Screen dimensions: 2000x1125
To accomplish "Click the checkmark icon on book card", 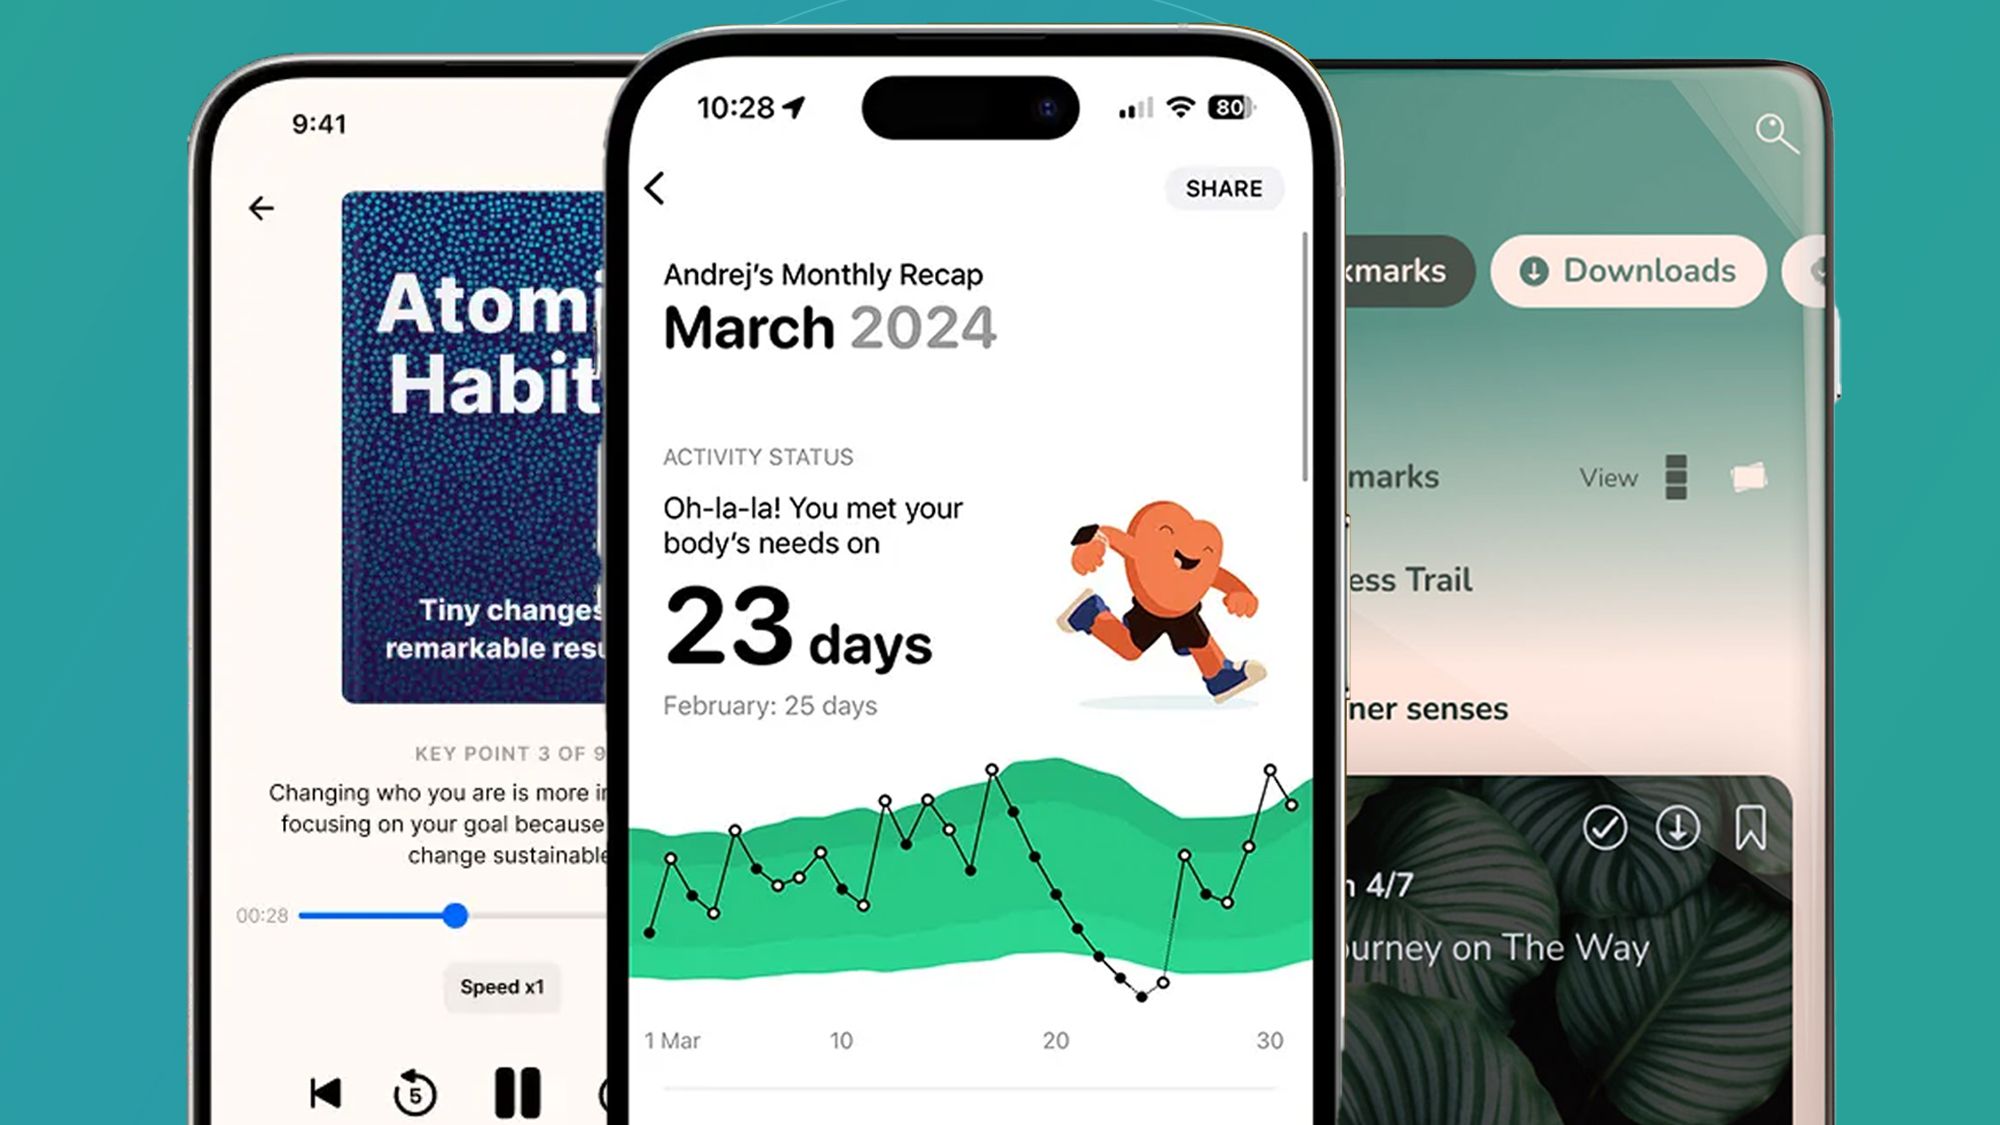I will point(1603,827).
